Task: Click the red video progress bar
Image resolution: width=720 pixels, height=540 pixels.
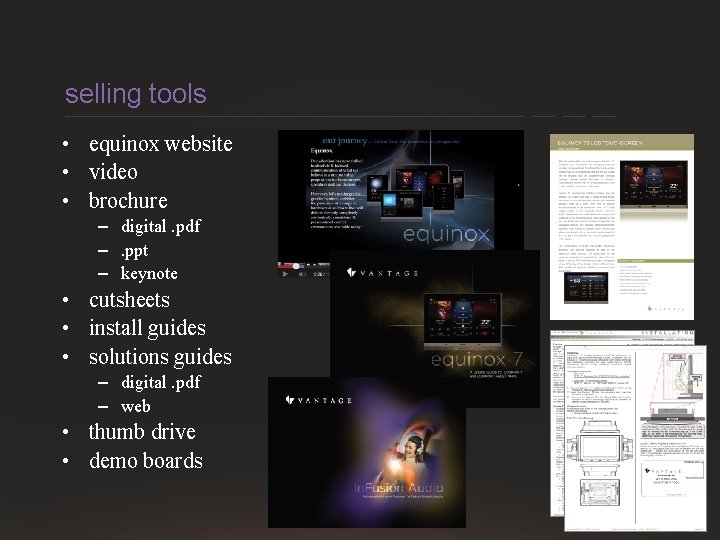Action: (288, 265)
